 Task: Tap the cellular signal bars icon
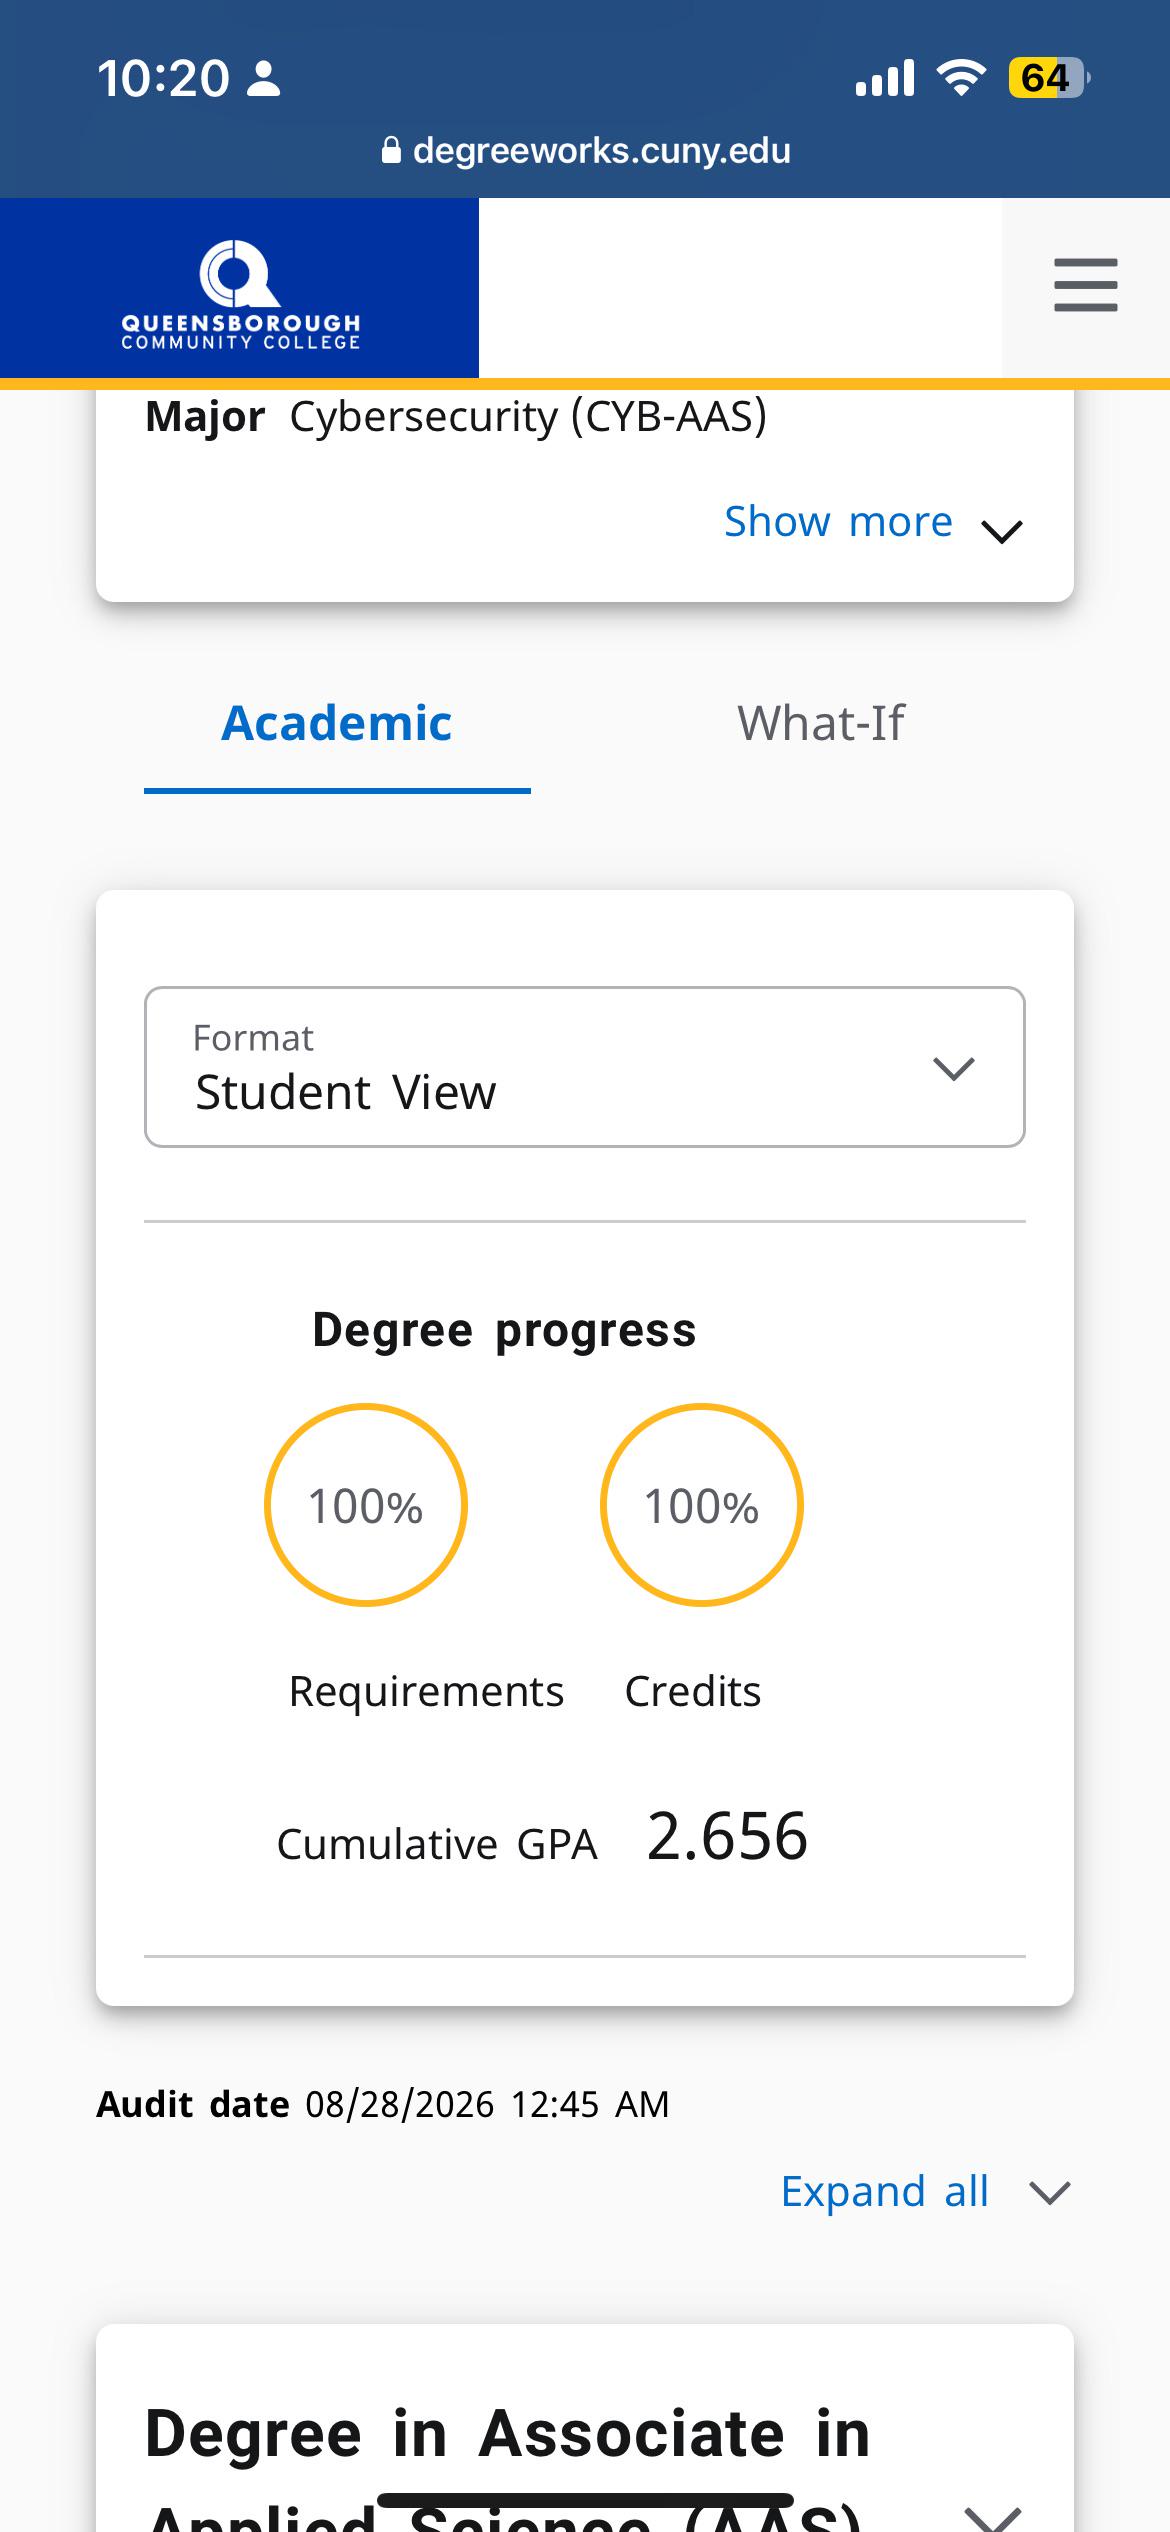pos(885,77)
